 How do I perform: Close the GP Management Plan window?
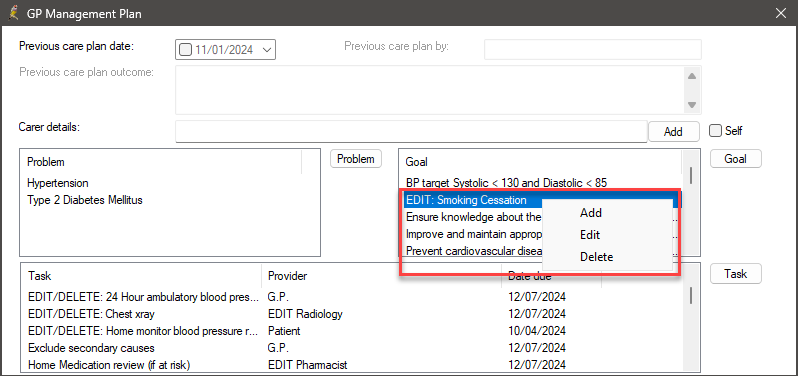[780, 14]
